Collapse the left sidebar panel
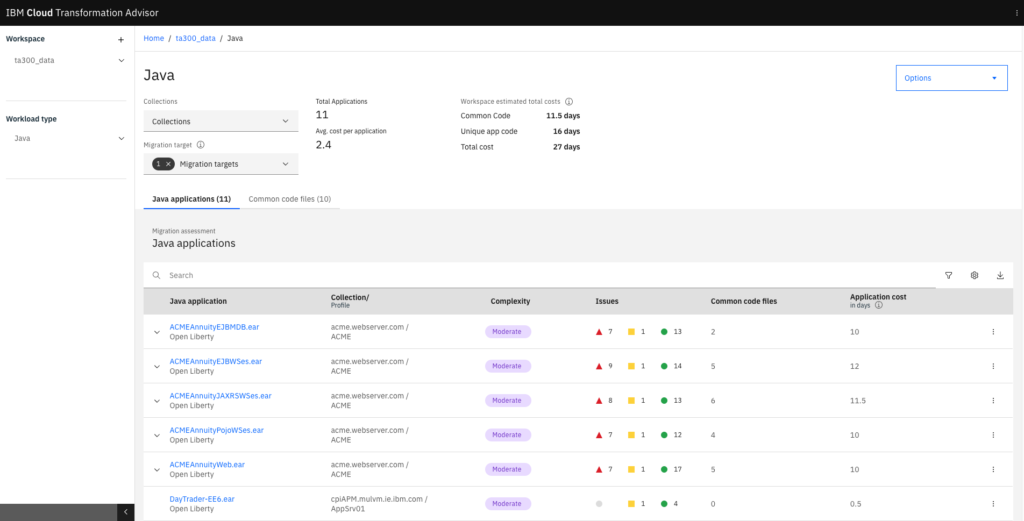The height and width of the screenshot is (521, 1024). (x=126, y=511)
